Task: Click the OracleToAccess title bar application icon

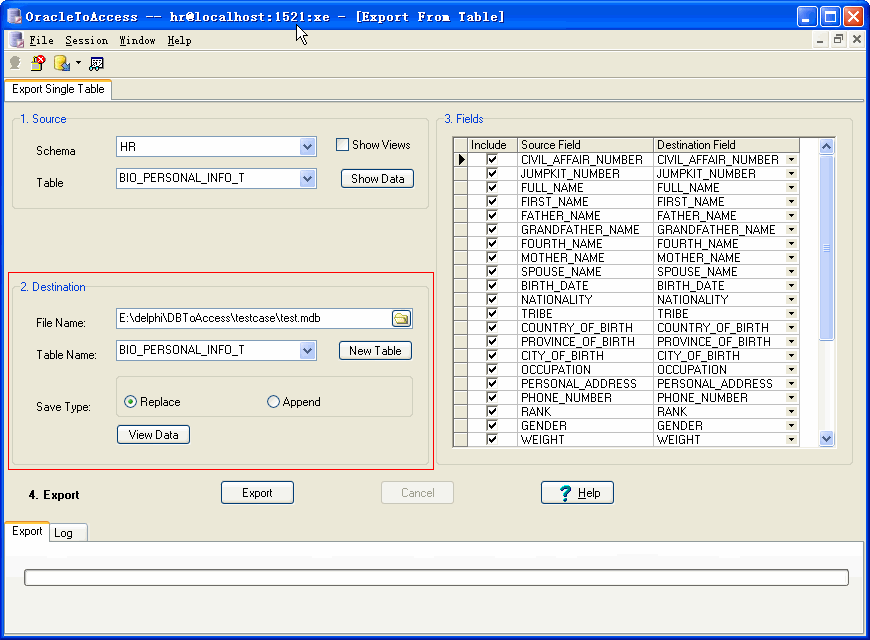Action: pyautogui.click(x=14, y=17)
